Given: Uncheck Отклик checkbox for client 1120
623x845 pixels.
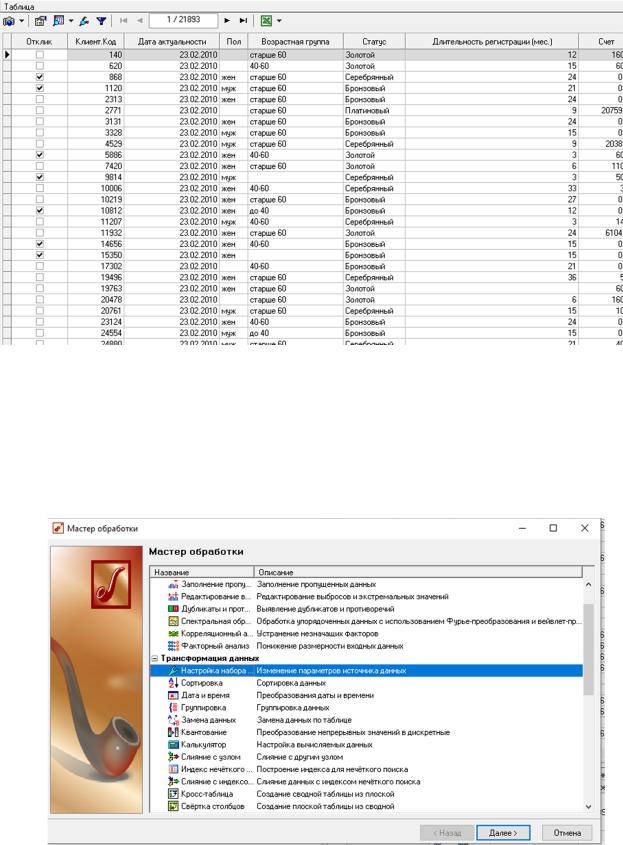Looking at the screenshot, I should click(x=40, y=88).
